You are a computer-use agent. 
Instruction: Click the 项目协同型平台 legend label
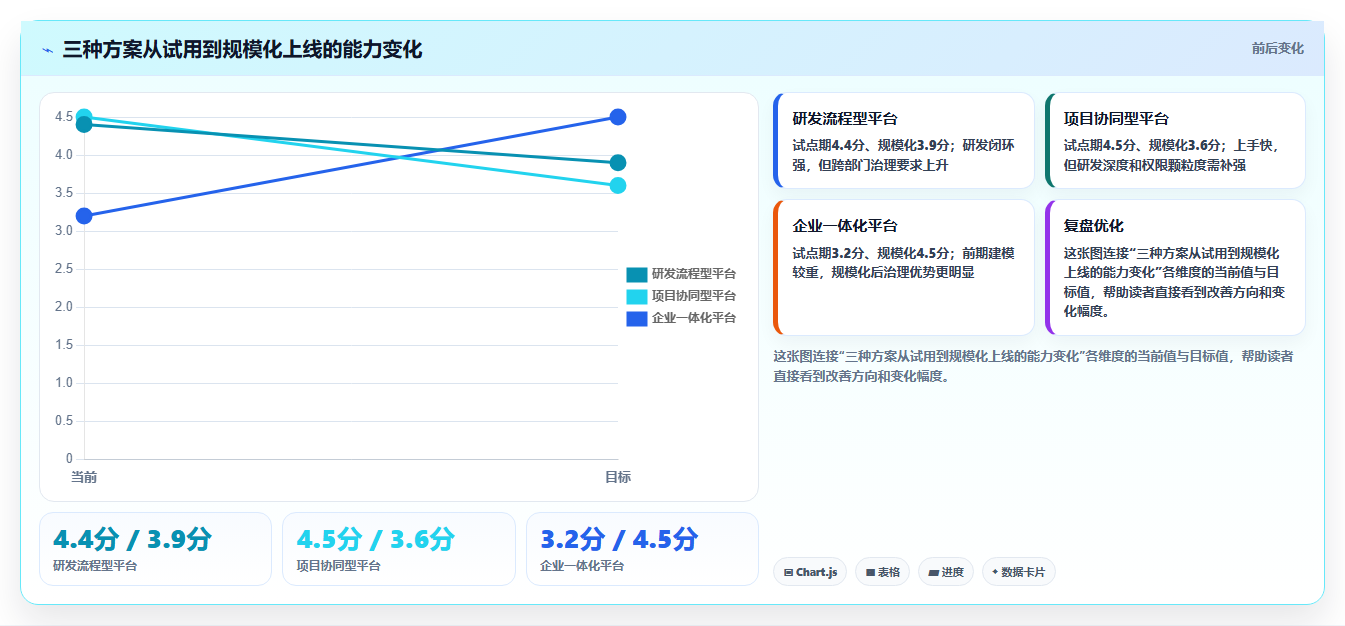tap(694, 296)
